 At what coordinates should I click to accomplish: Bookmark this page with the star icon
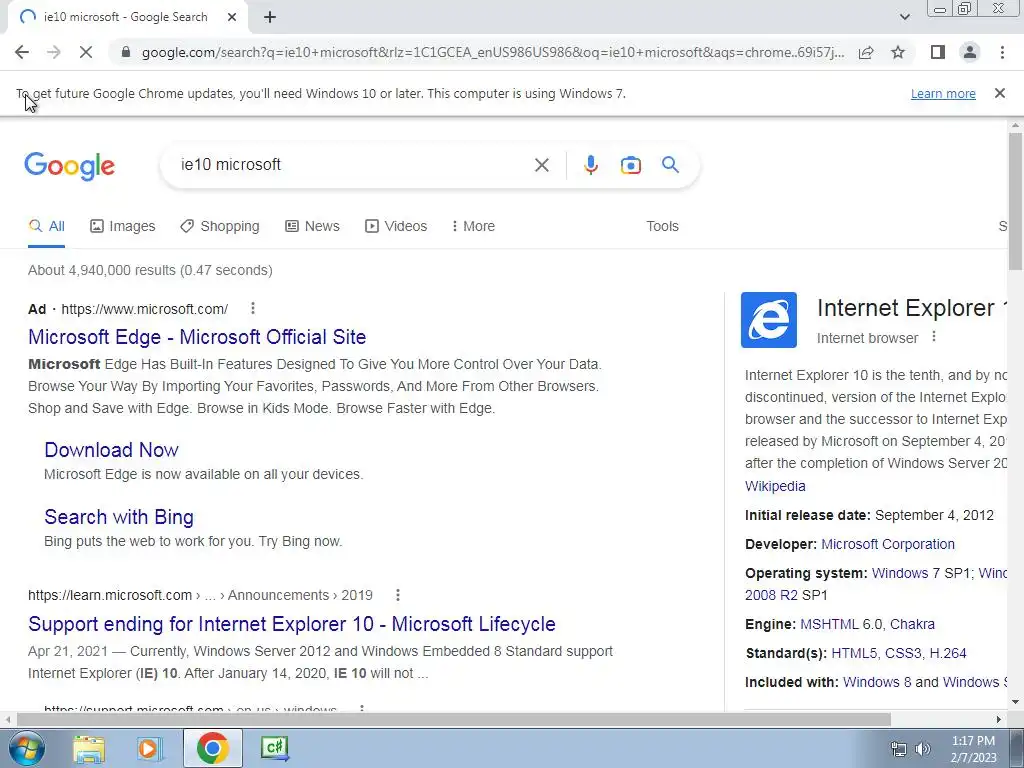pyautogui.click(x=898, y=52)
